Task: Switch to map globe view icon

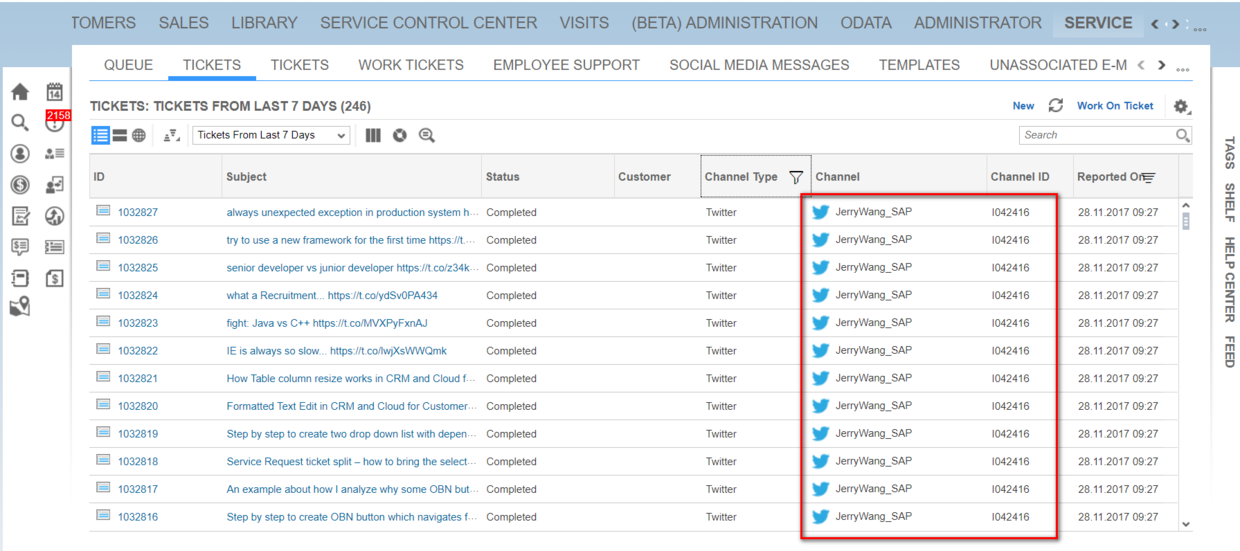Action: (139, 135)
